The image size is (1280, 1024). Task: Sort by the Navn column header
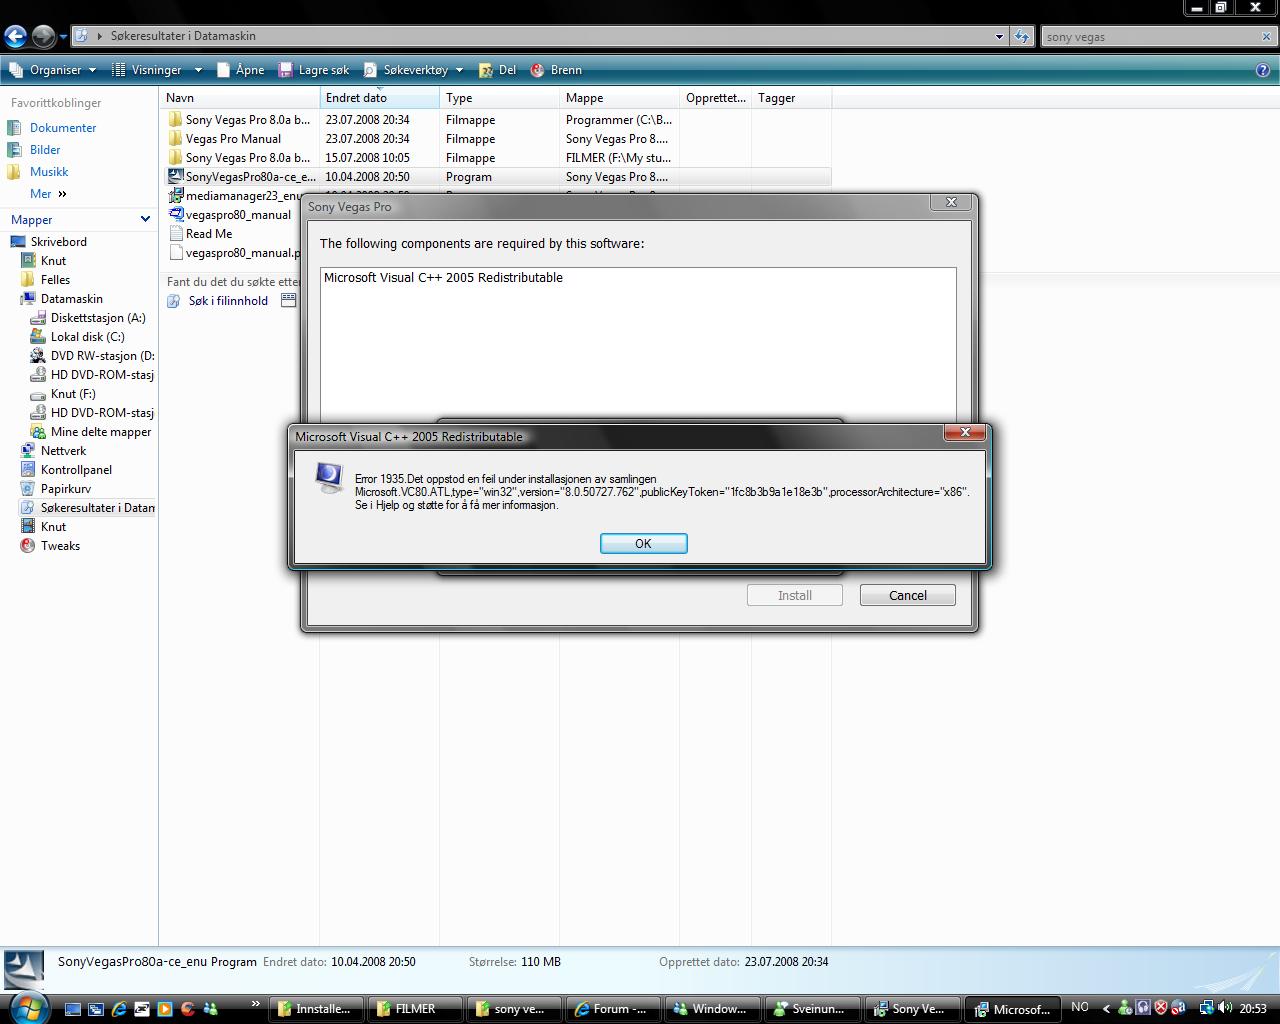pyautogui.click(x=240, y=98)
